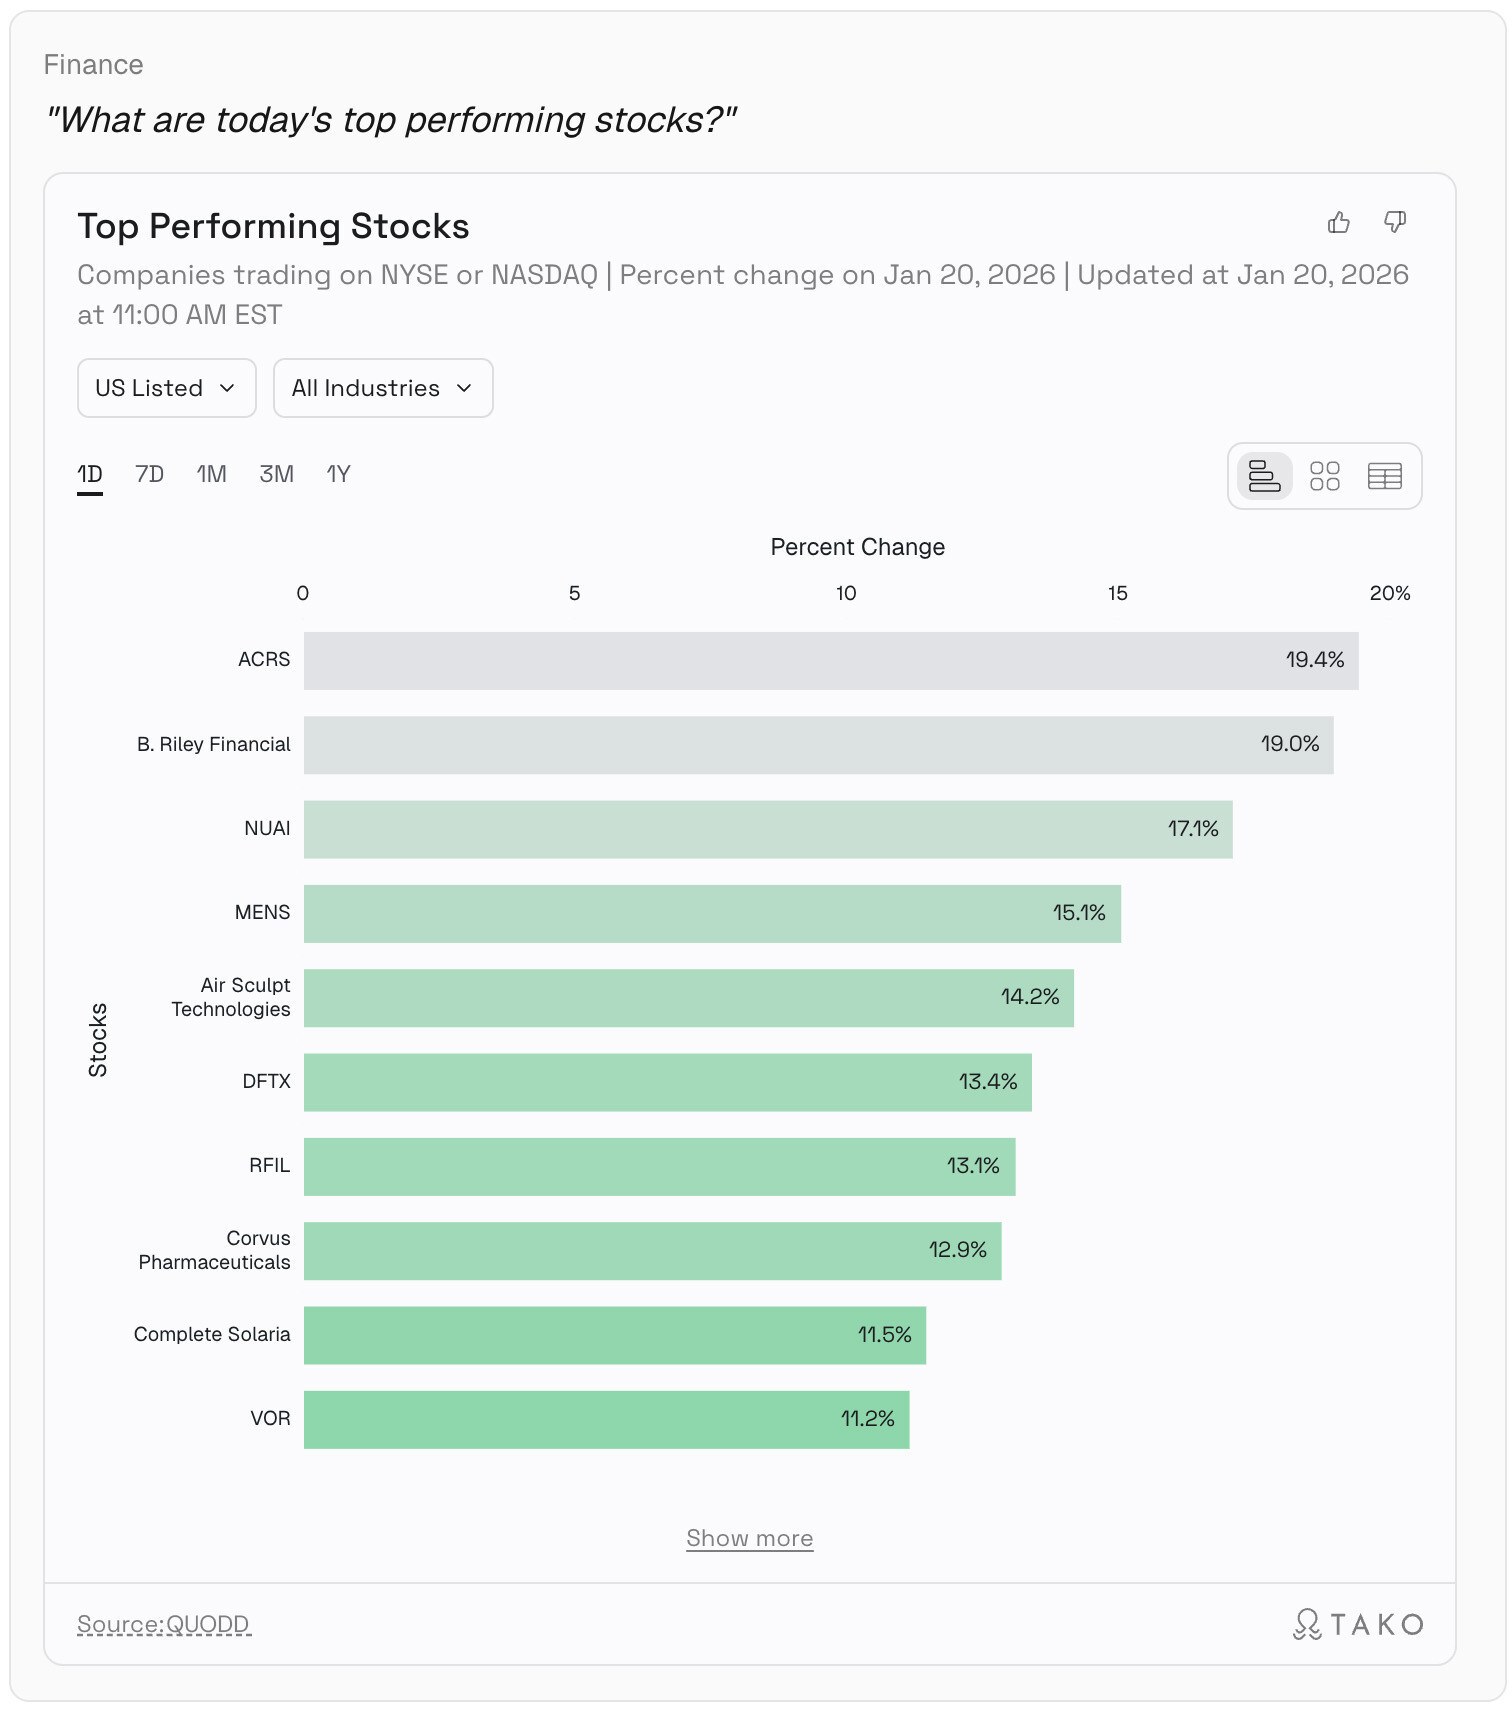
Task: Click the ACRS 19.4% bar
Action: pyautogui.click(x=830, y=660)
